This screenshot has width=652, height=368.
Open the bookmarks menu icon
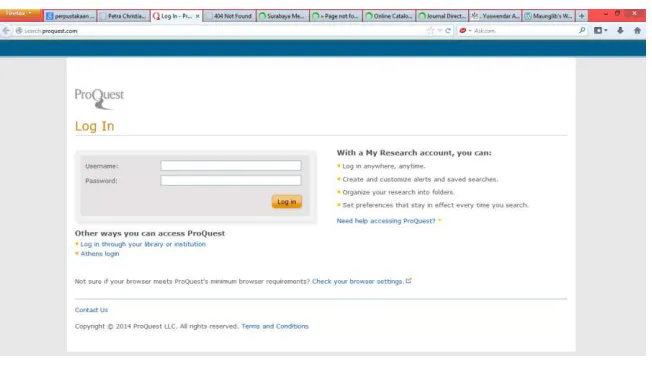coord(600,30)
